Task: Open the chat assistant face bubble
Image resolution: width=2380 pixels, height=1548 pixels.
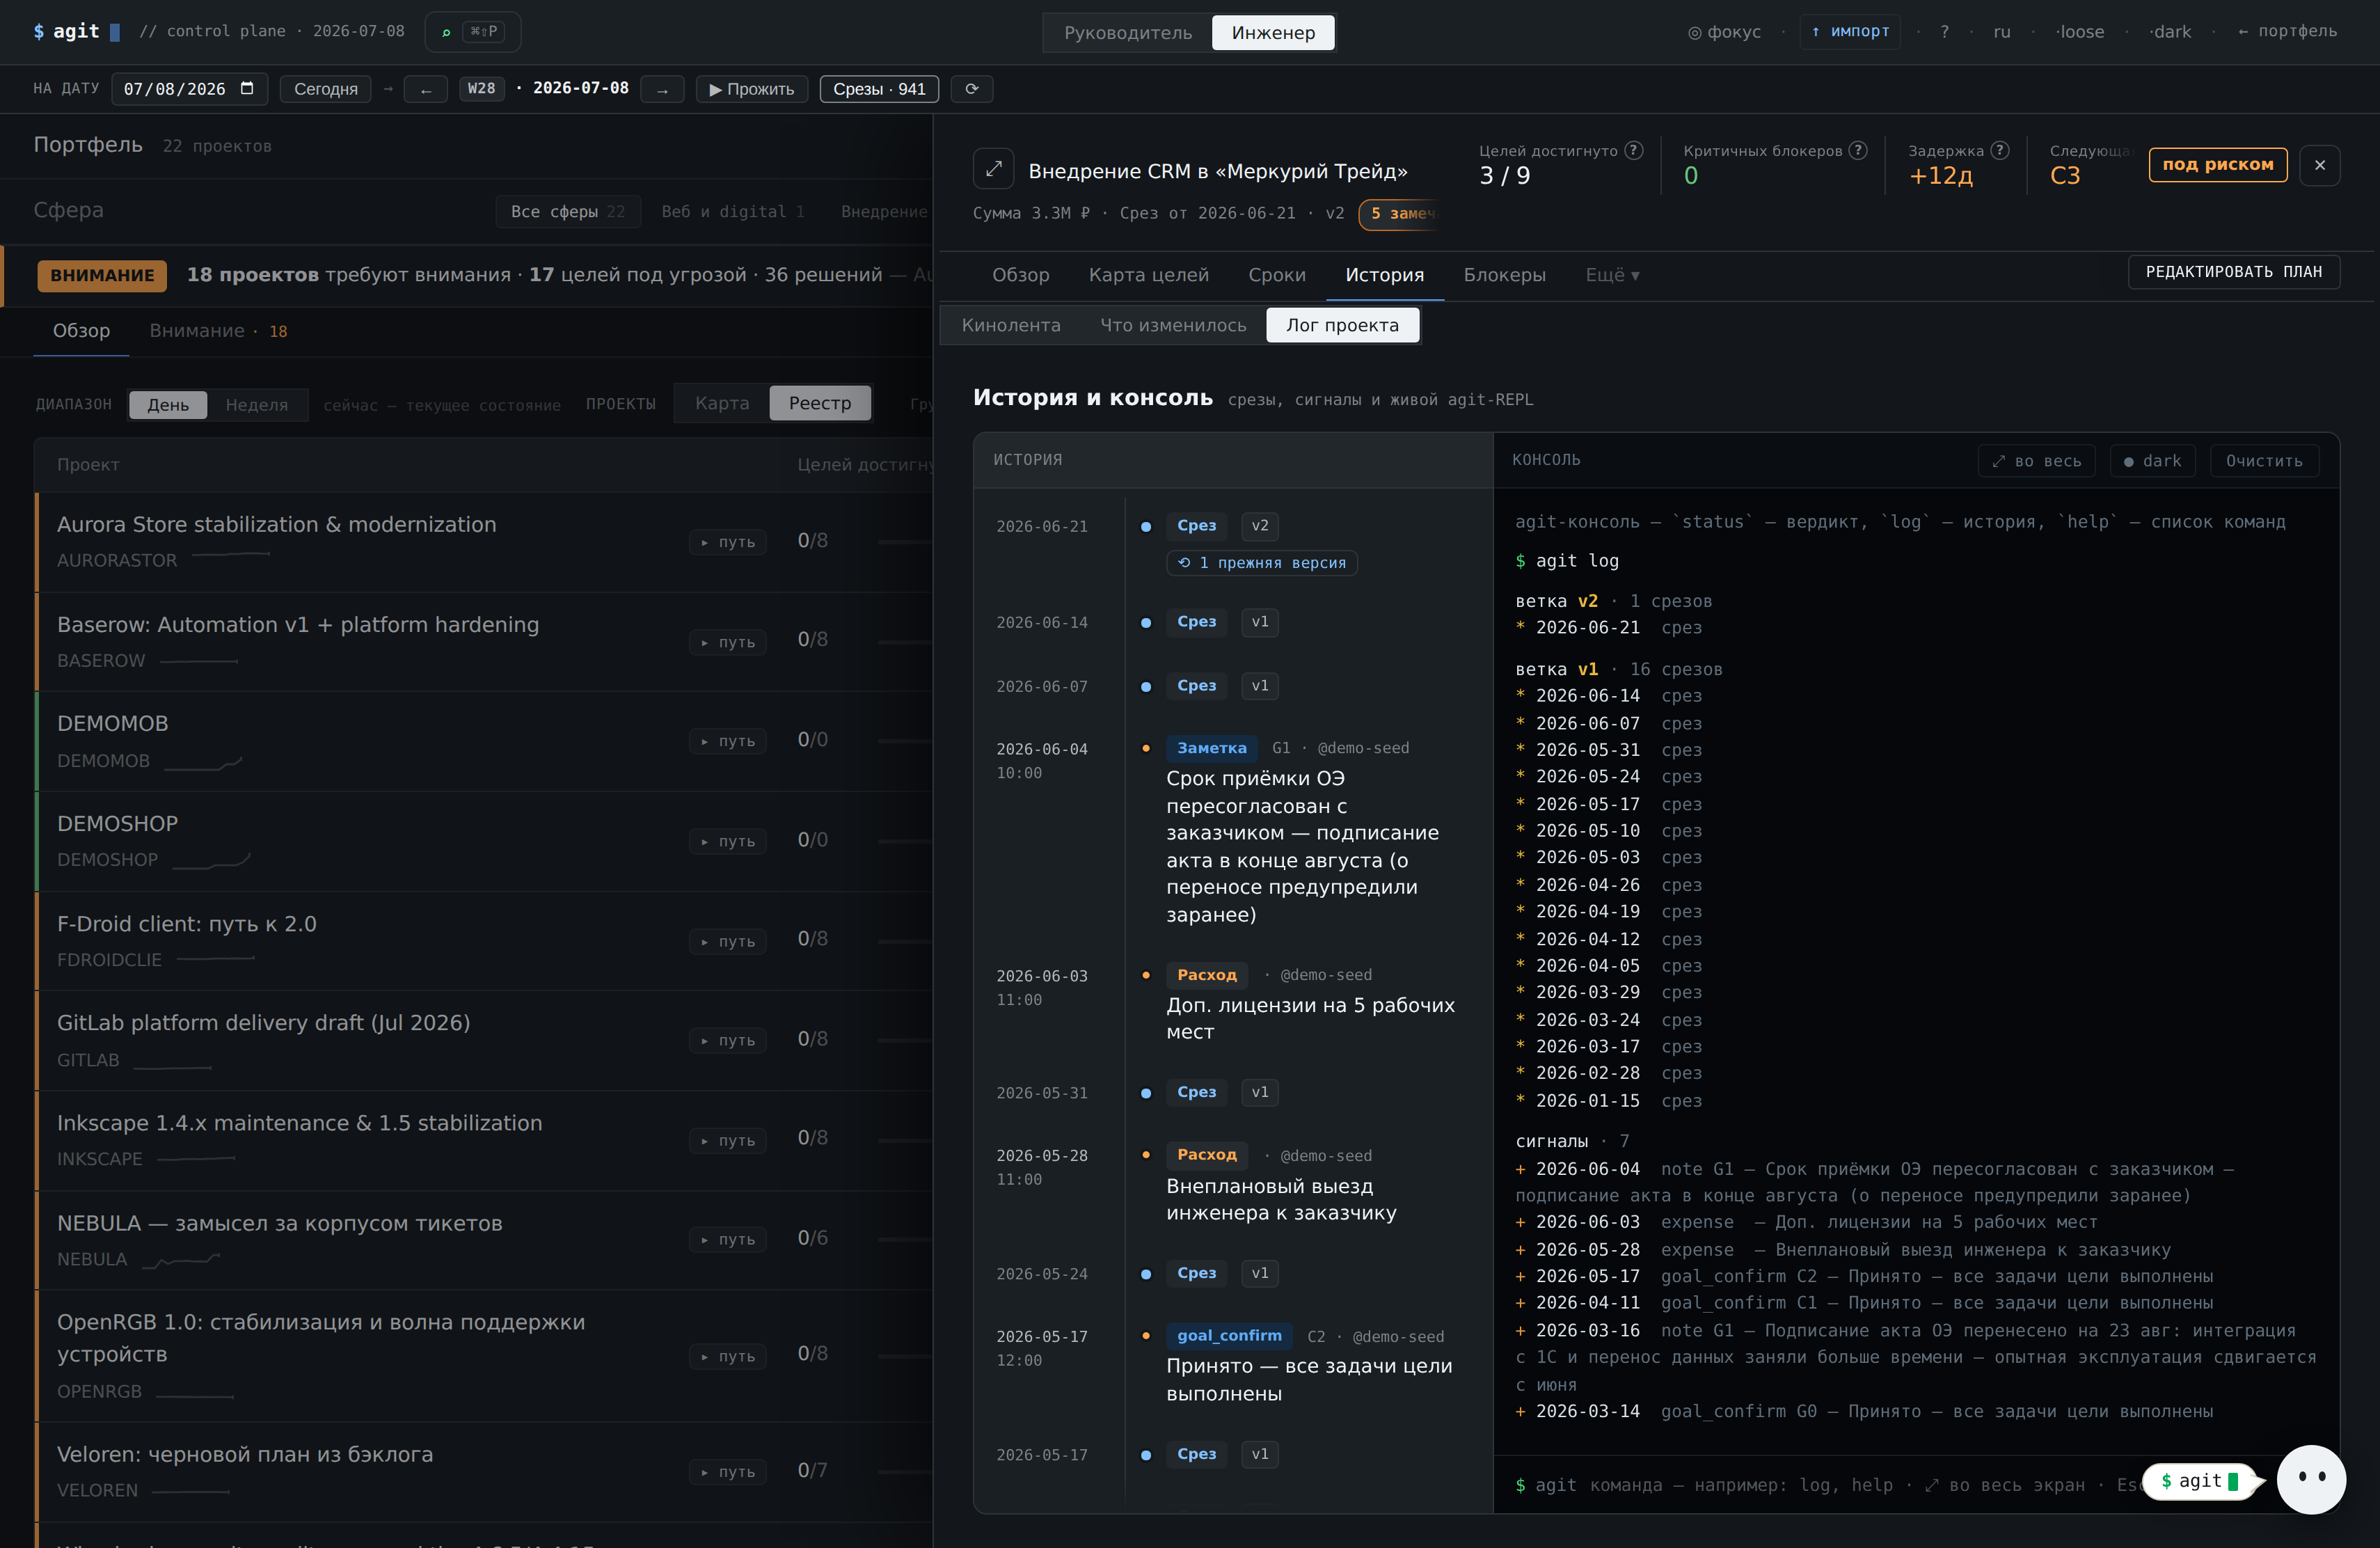Action: point(2311,1479)
